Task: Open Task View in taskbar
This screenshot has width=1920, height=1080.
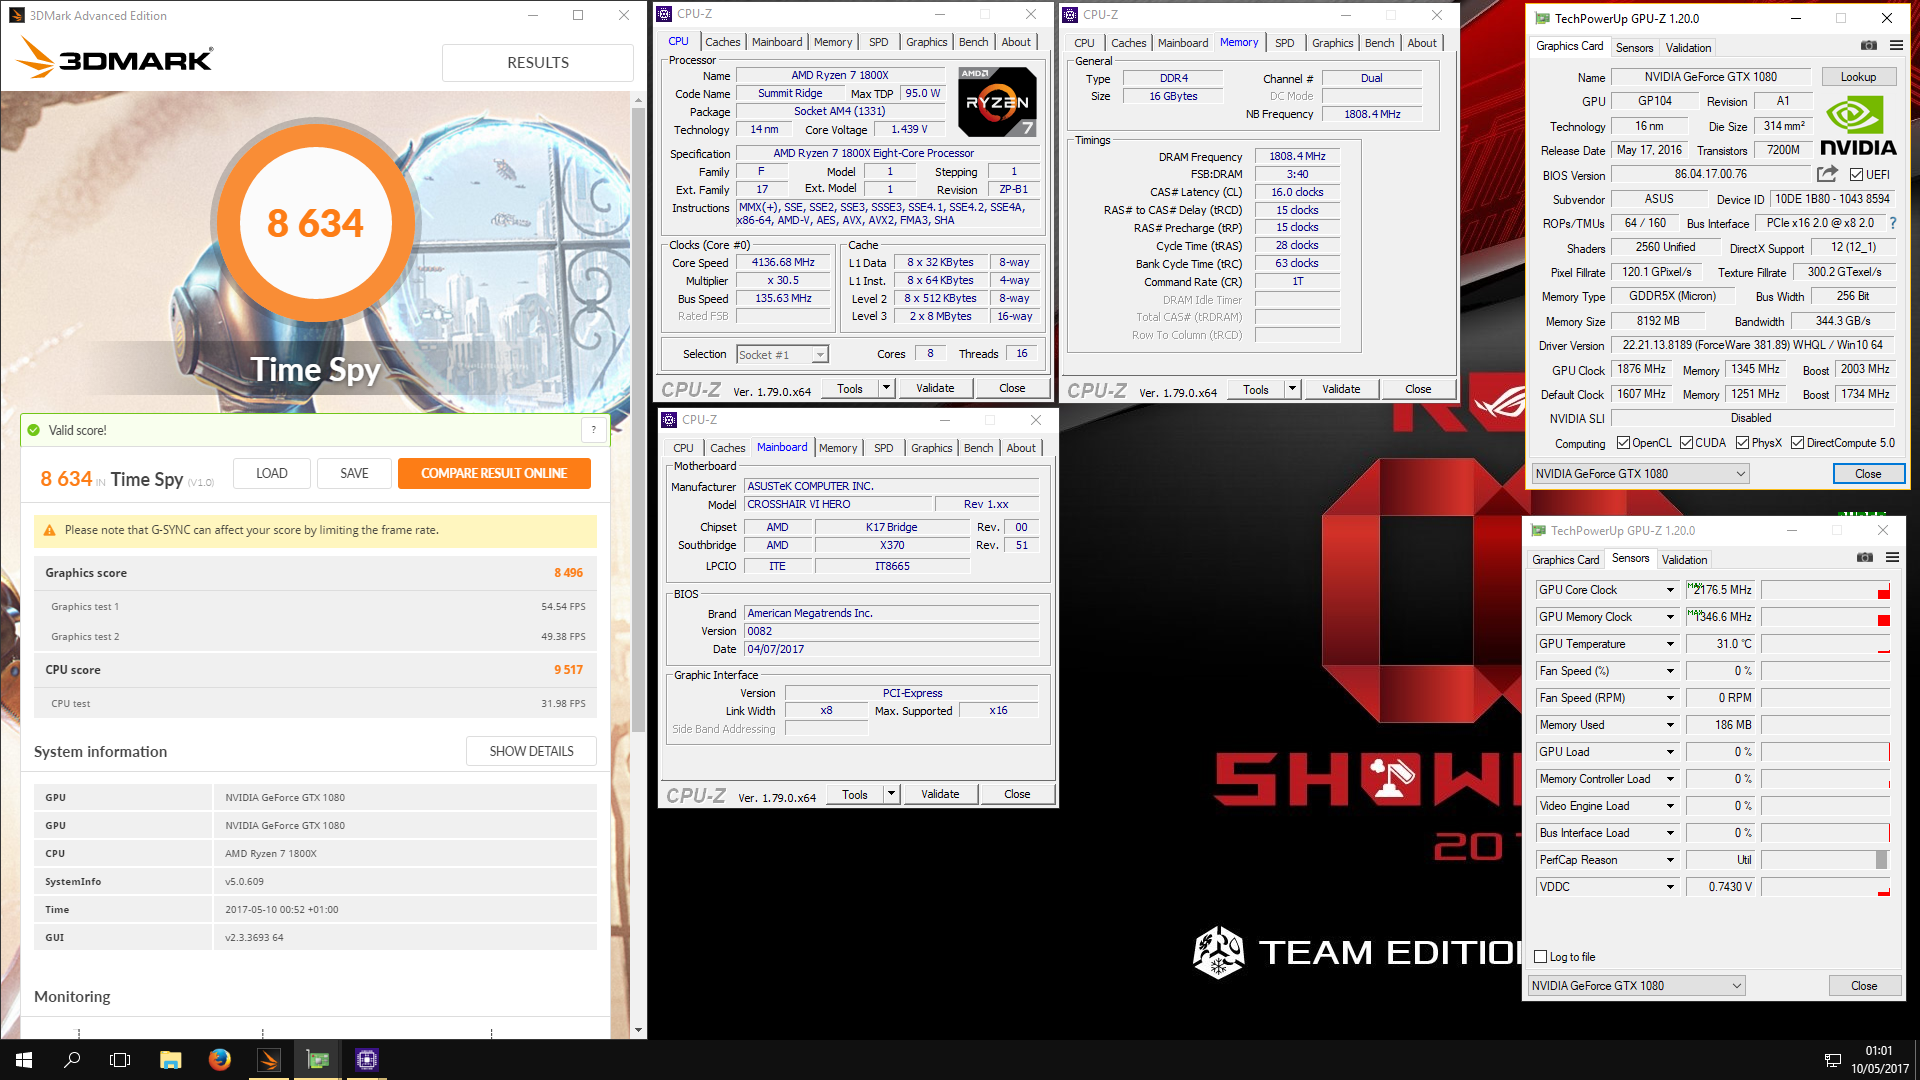Action: click(x=120, y=1060)
